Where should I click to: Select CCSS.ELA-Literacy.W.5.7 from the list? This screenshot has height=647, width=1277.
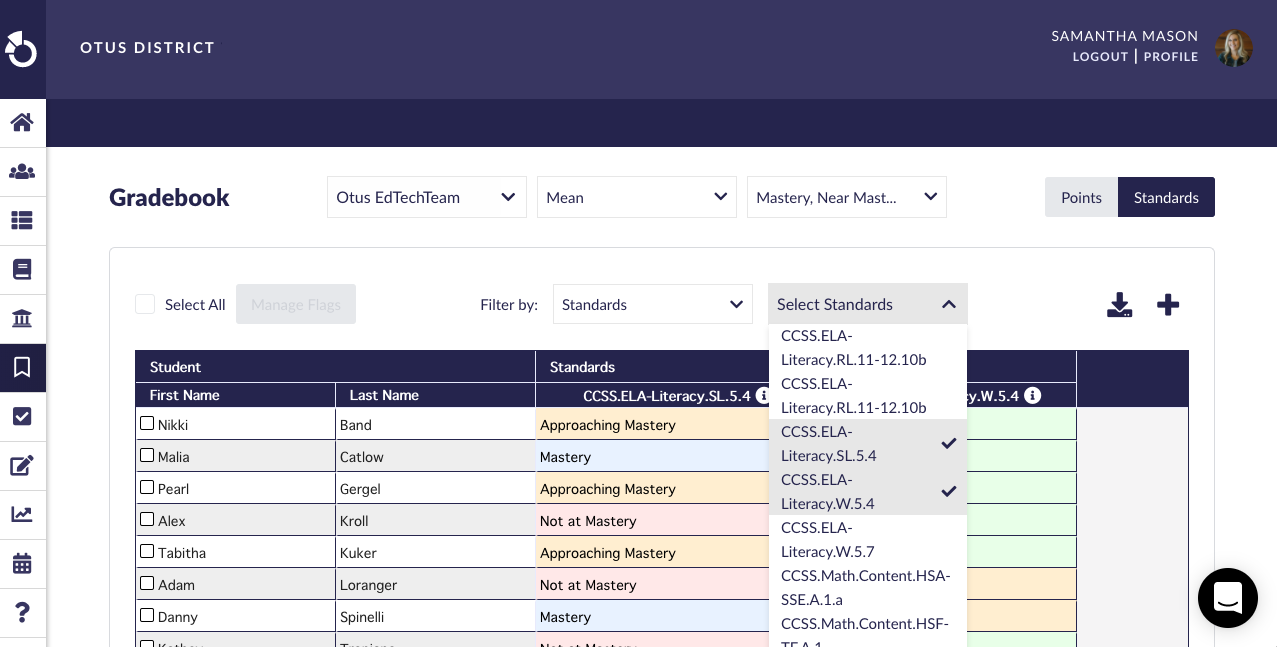[x=868, y=540]
